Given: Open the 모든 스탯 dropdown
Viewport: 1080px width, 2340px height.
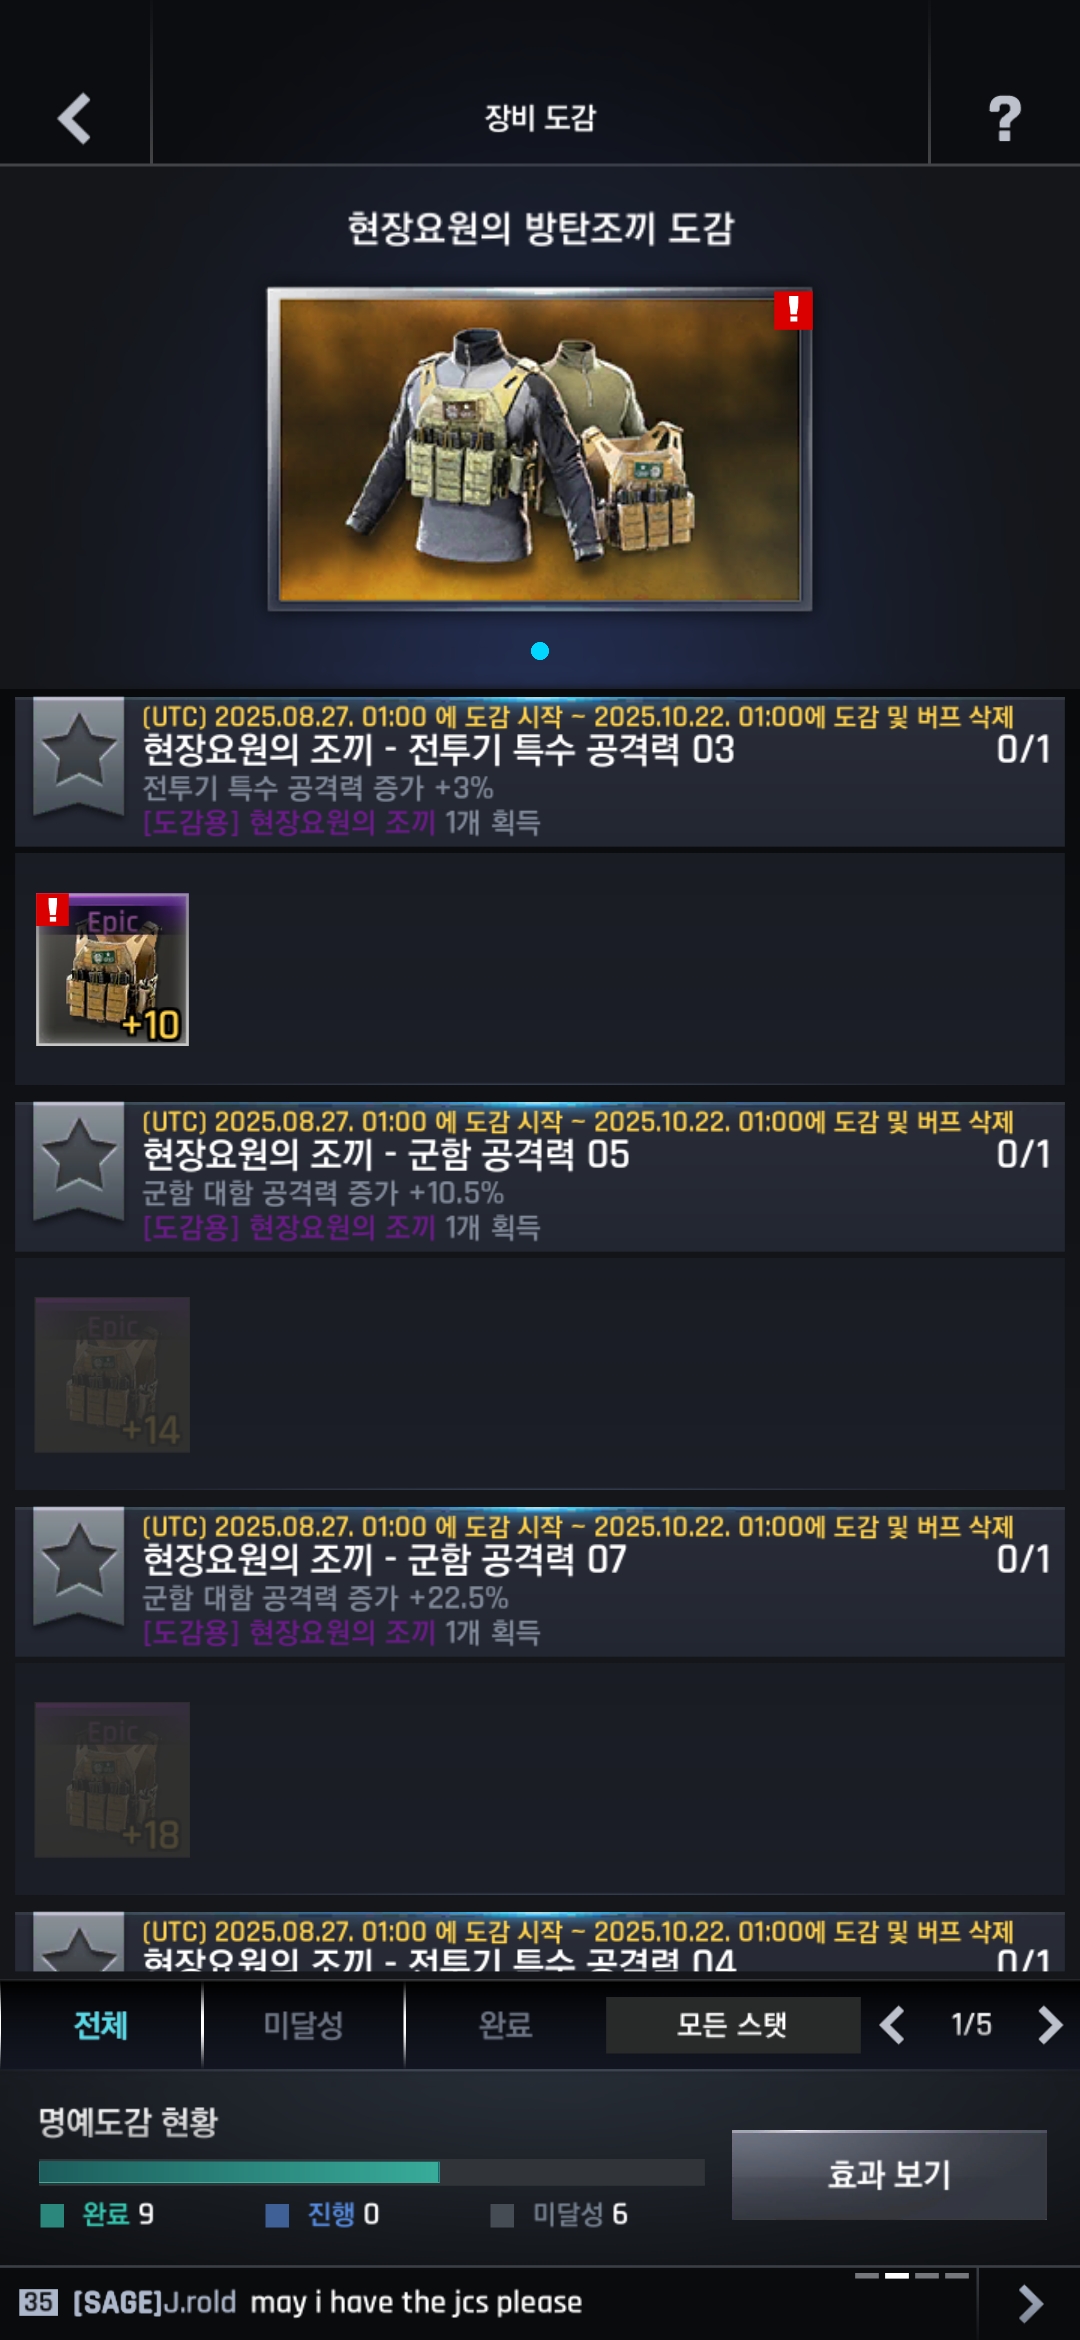Looking at the screenshot, I should pos(733,2025).
